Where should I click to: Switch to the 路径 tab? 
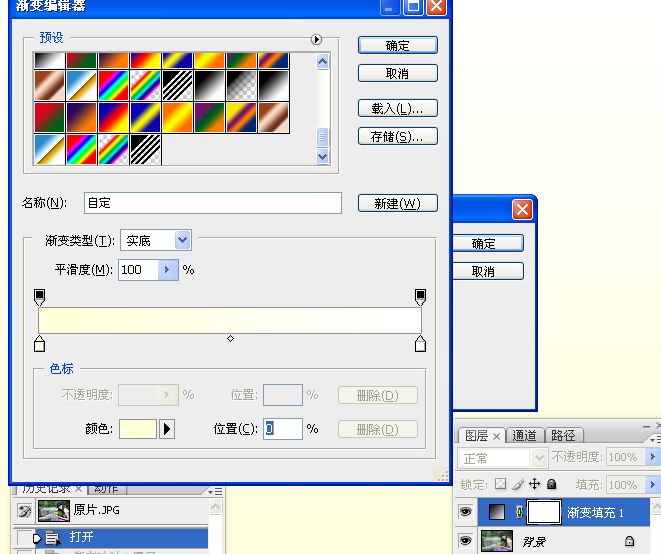[563, 436]
